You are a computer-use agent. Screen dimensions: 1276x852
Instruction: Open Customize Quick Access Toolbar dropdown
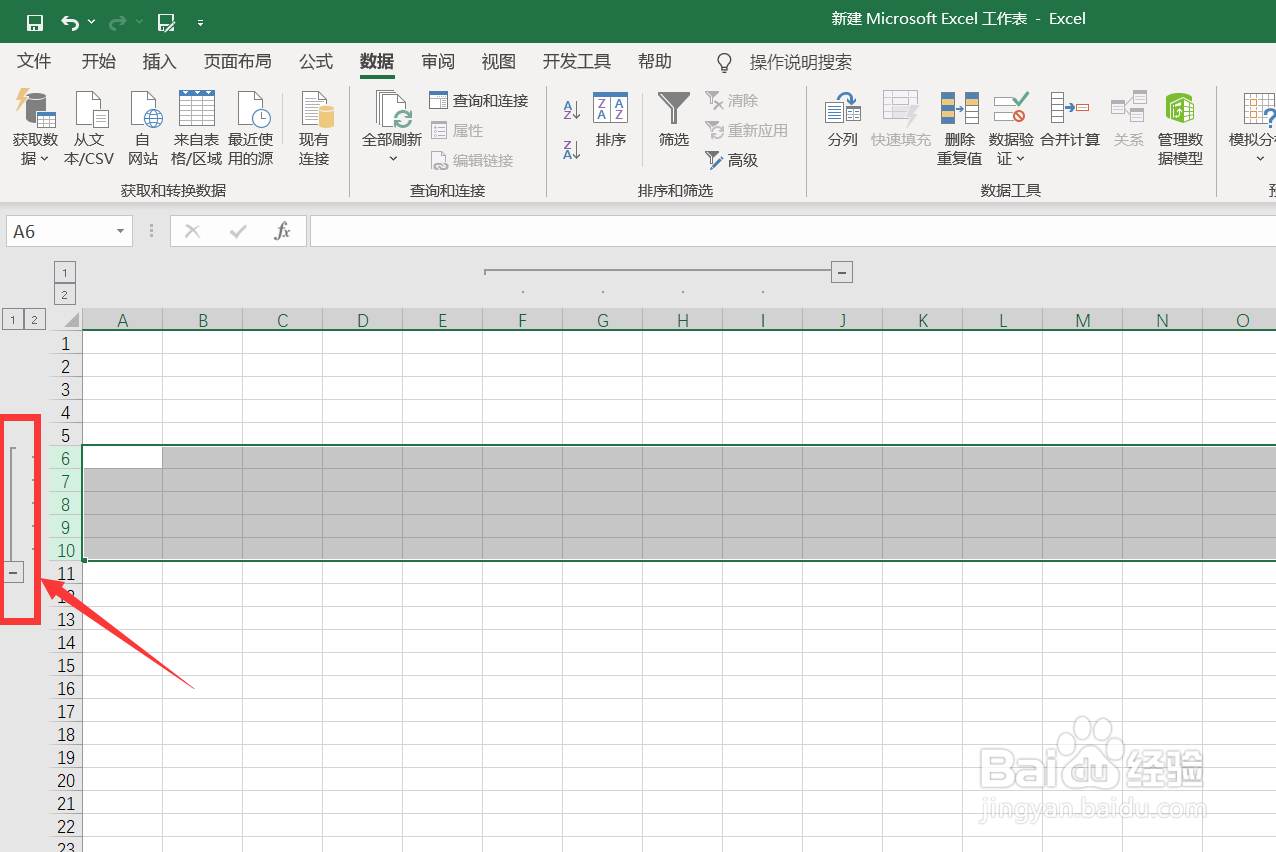click(x=200, y=22)
